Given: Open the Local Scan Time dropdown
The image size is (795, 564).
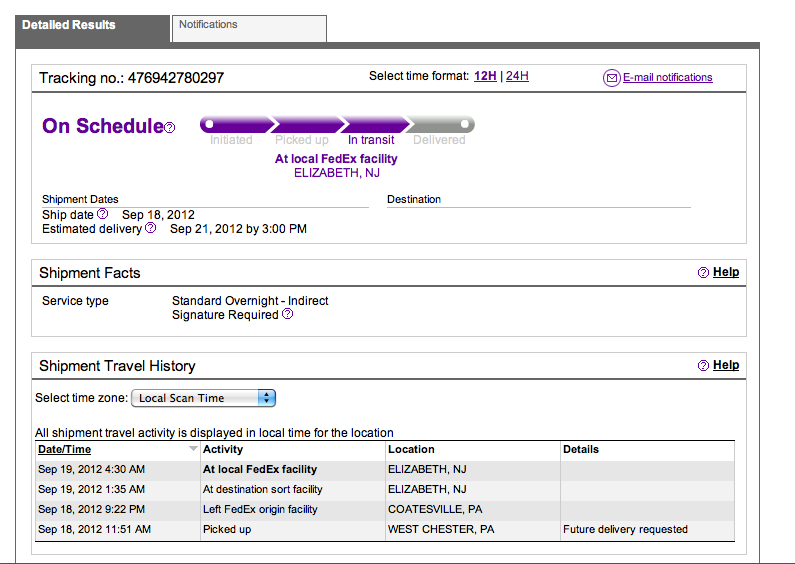Looking at the screenshot, I should [x=203, y=398].
